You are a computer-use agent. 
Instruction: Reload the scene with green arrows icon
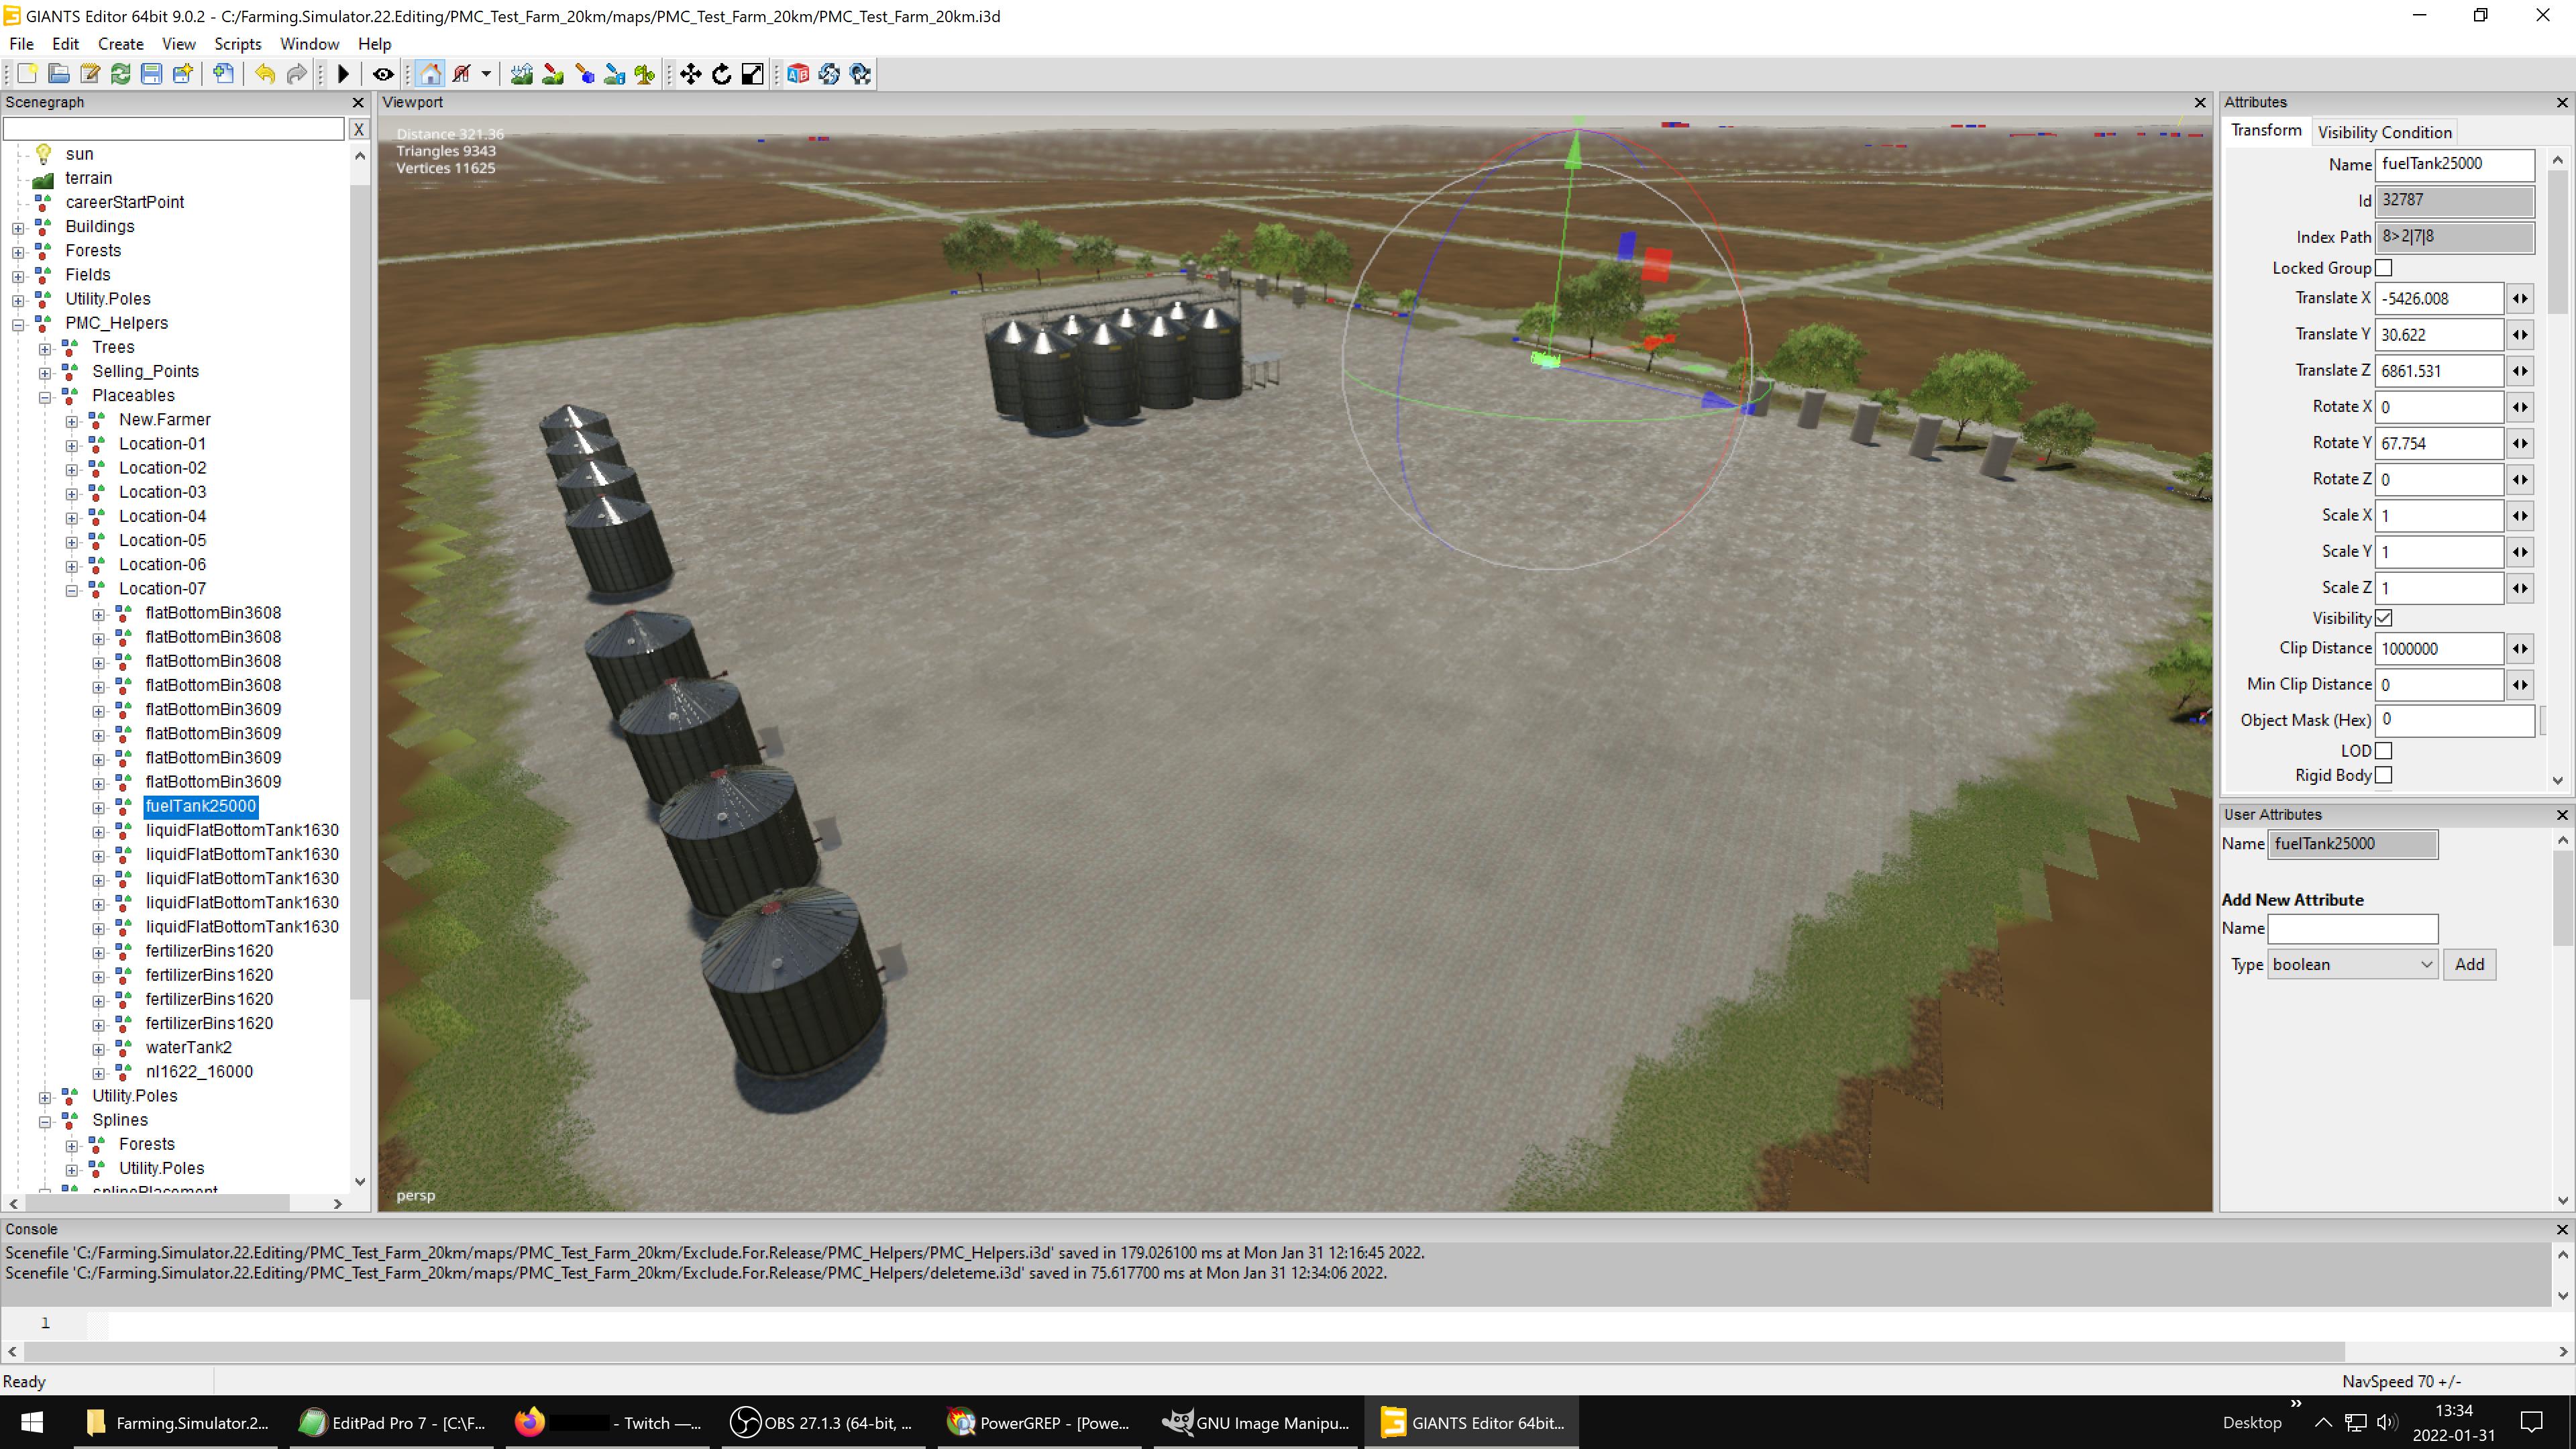click(121, 74)
